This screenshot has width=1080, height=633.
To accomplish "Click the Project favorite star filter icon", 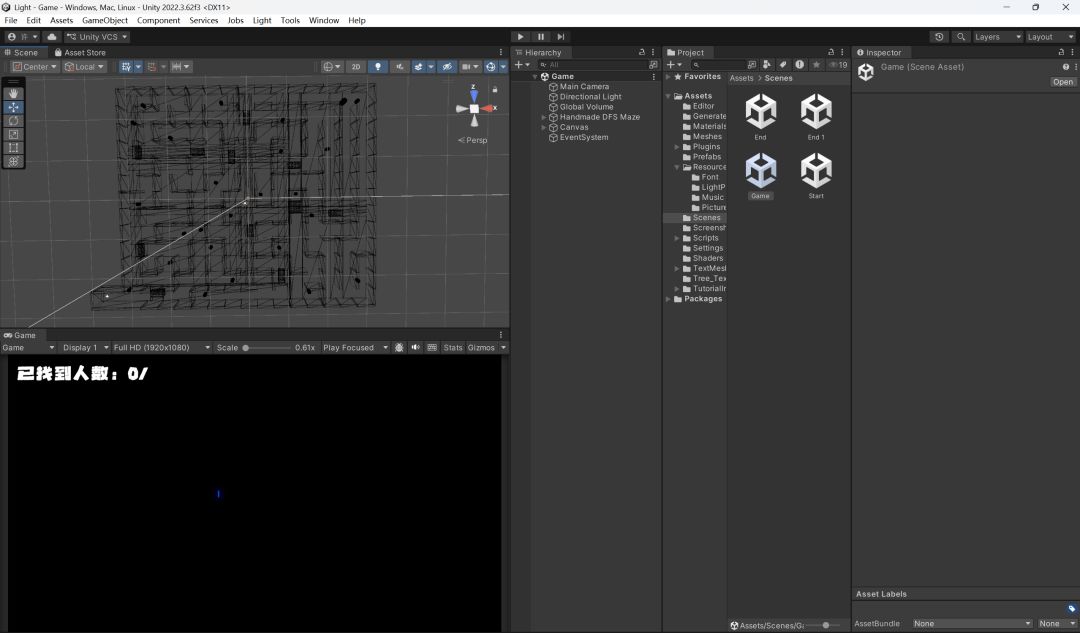I will tap(816, 65).
